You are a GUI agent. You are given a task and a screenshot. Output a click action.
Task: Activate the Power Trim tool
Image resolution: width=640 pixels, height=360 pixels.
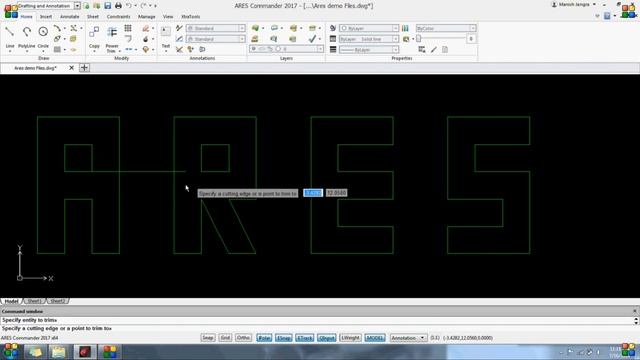click(112, 39)
